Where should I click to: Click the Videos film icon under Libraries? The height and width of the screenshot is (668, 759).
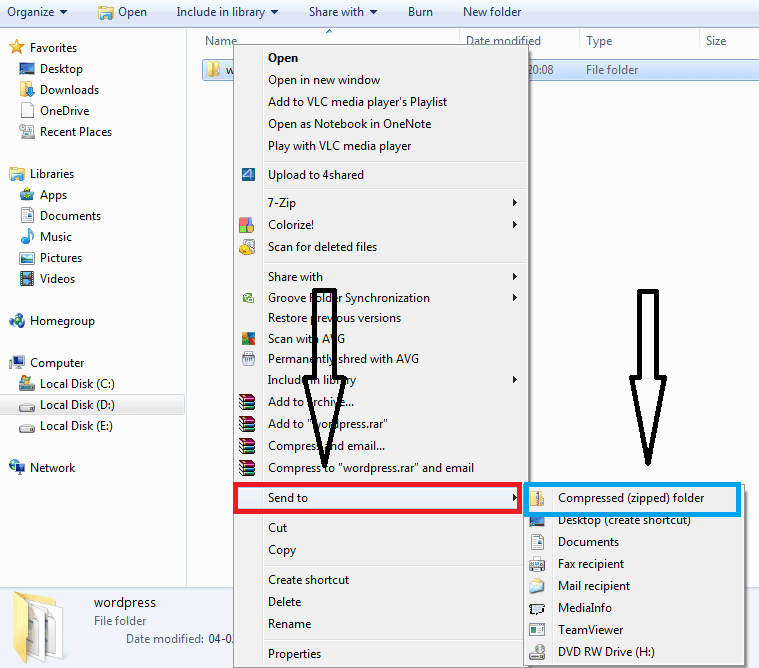pos(27,278)
